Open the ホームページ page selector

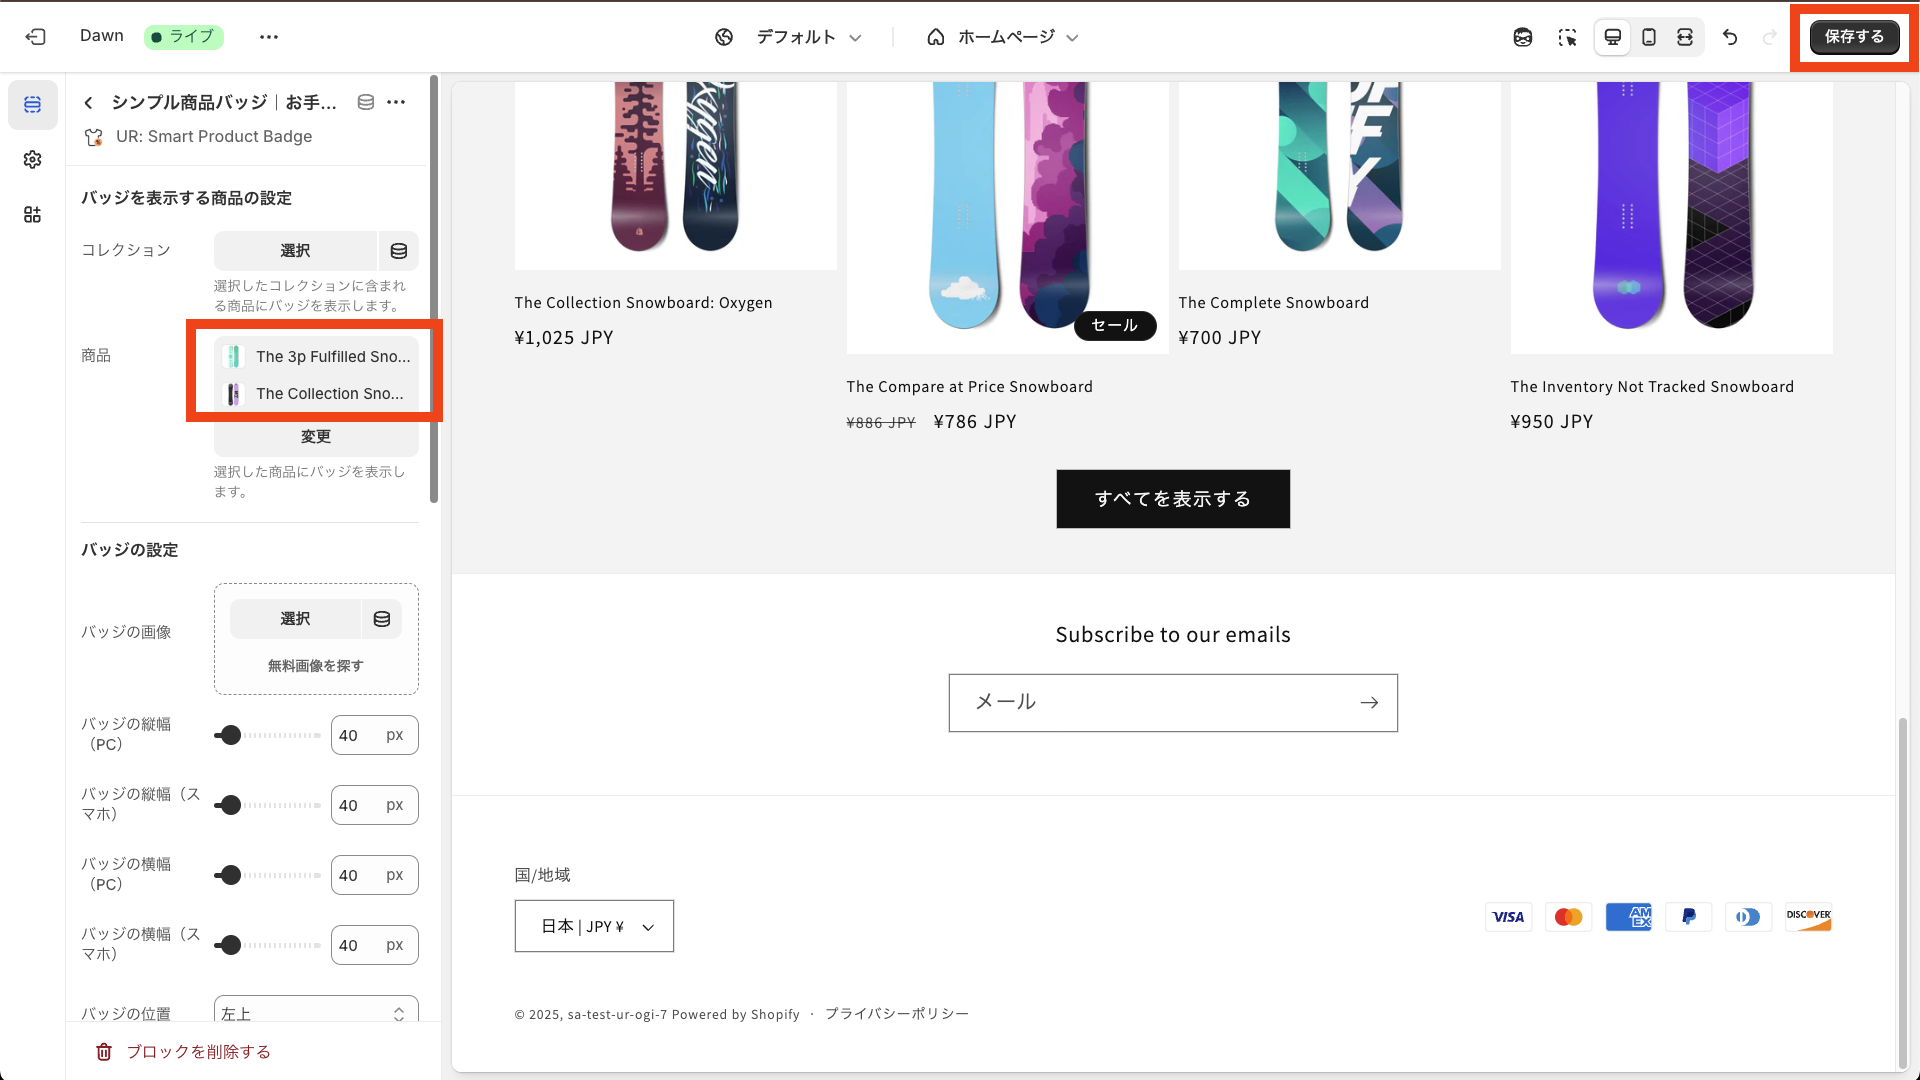click(x=1003, y=37)
